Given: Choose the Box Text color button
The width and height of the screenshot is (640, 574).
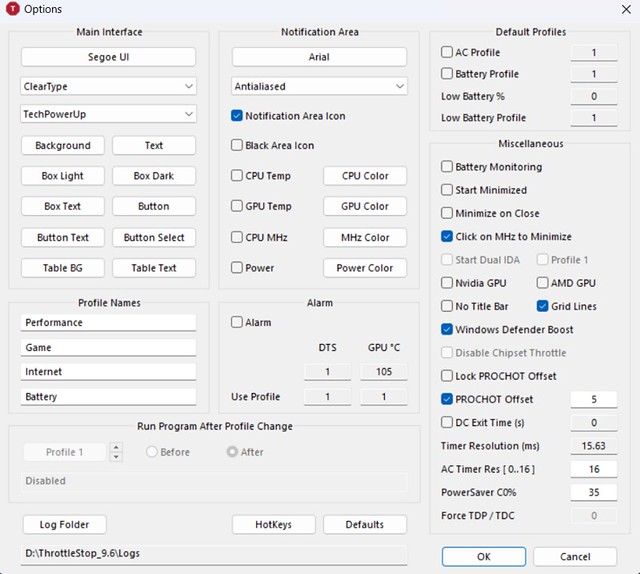Looking at the screenshot, I should click(63, 206).
